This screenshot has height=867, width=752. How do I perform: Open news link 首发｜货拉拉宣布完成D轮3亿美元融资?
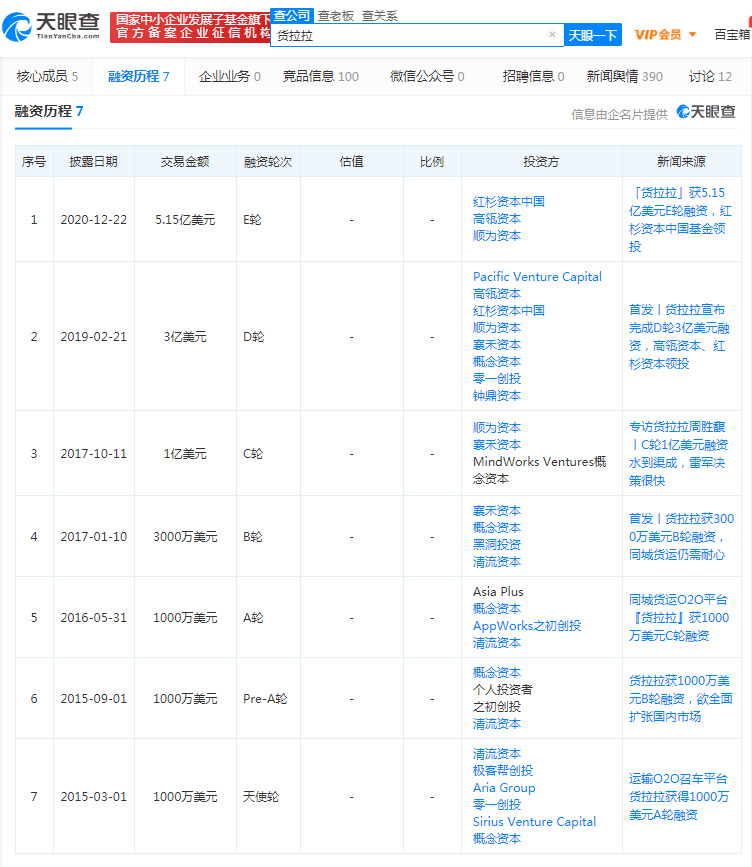681,336
